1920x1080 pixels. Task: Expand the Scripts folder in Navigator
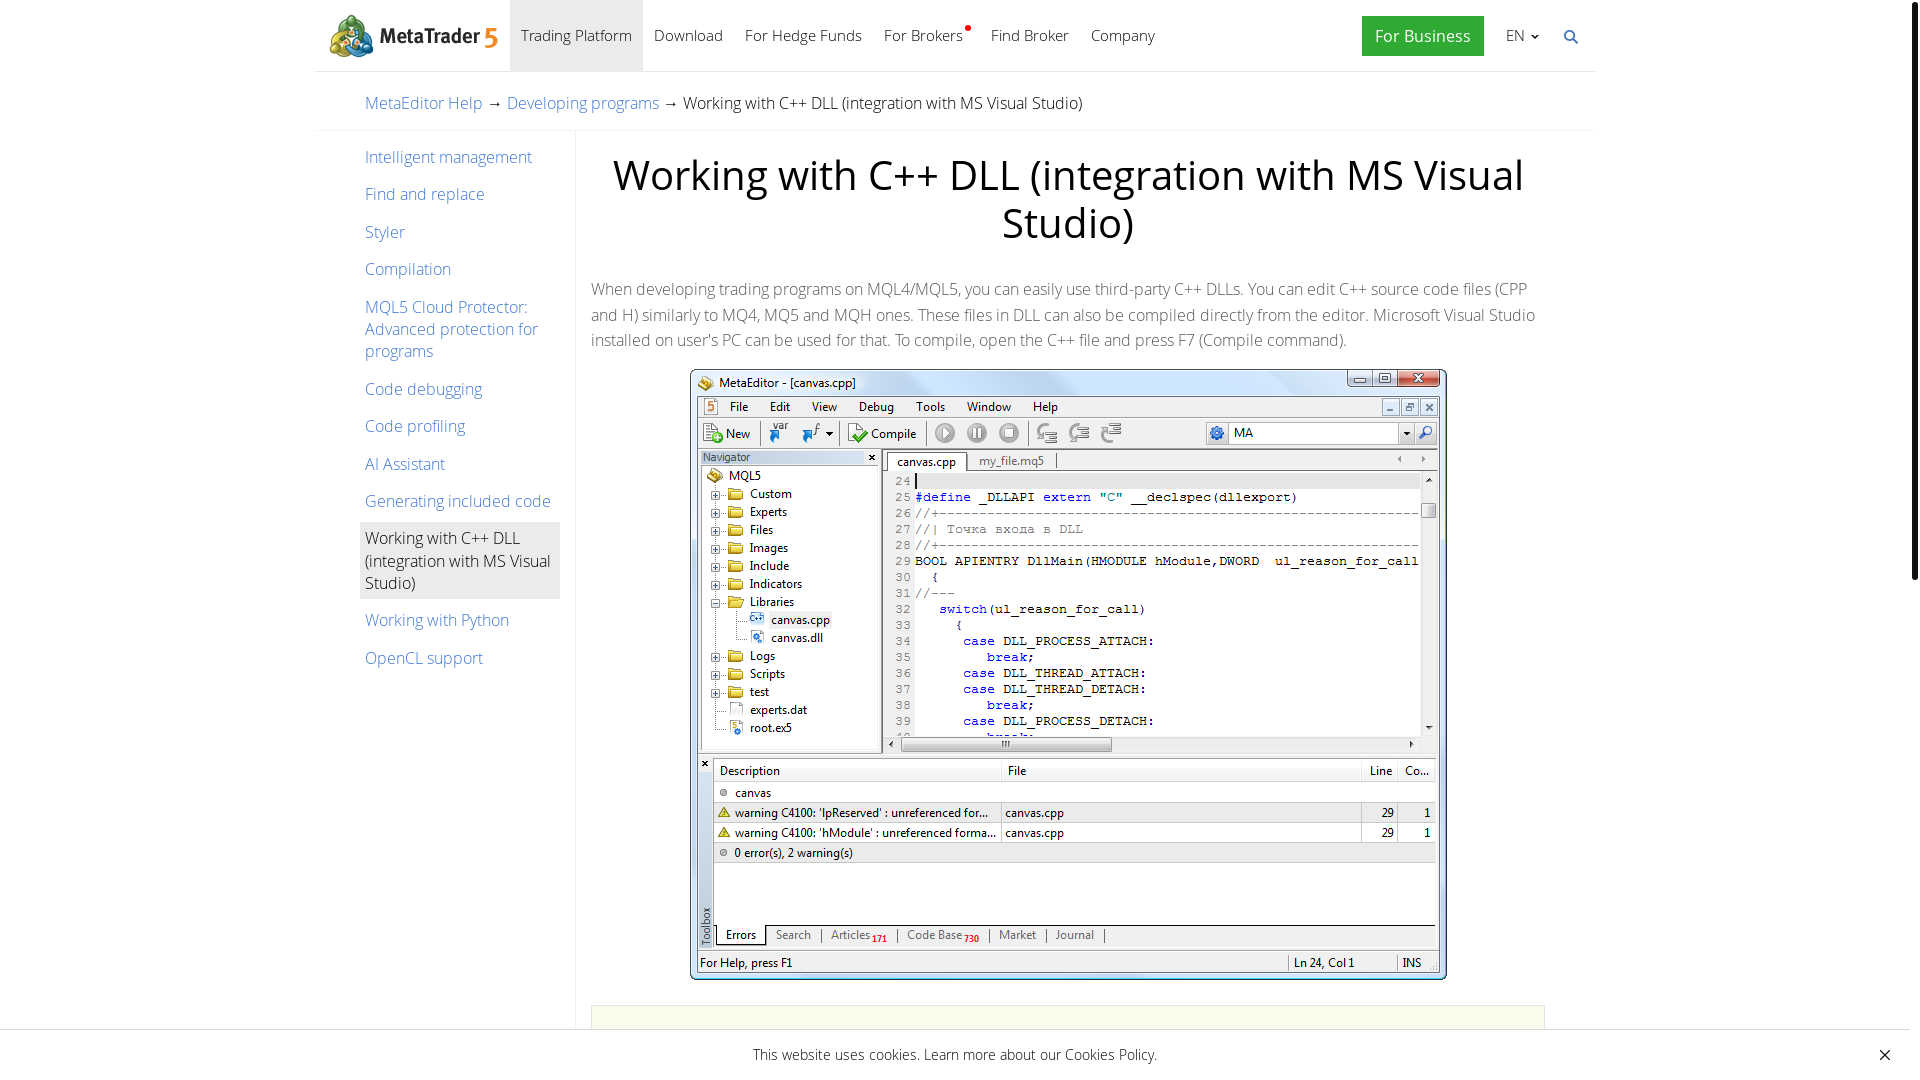pyautogui.click(x=715, y=675)
